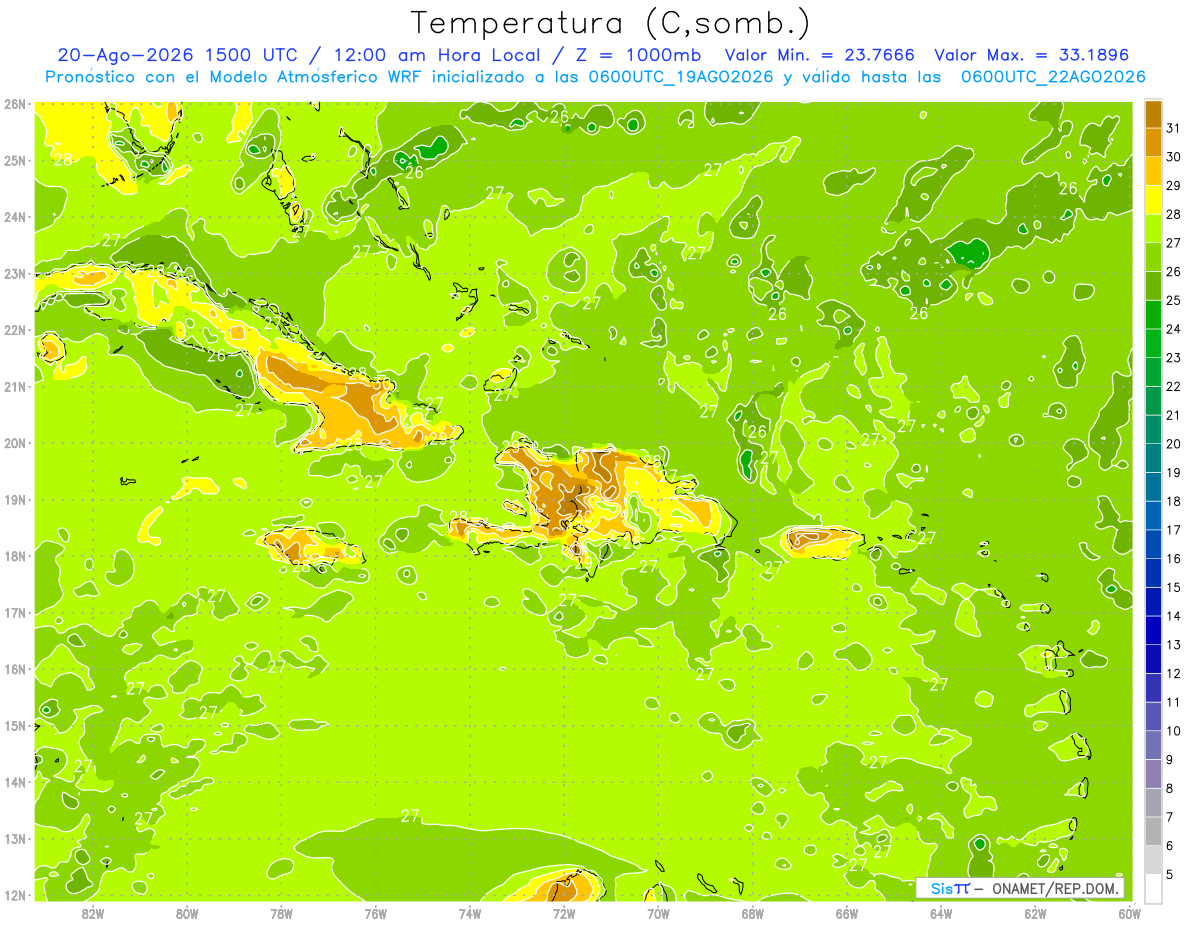The image size is (1200, 927).
Task: Click the legend value 16
Action: pos(1174,559)
